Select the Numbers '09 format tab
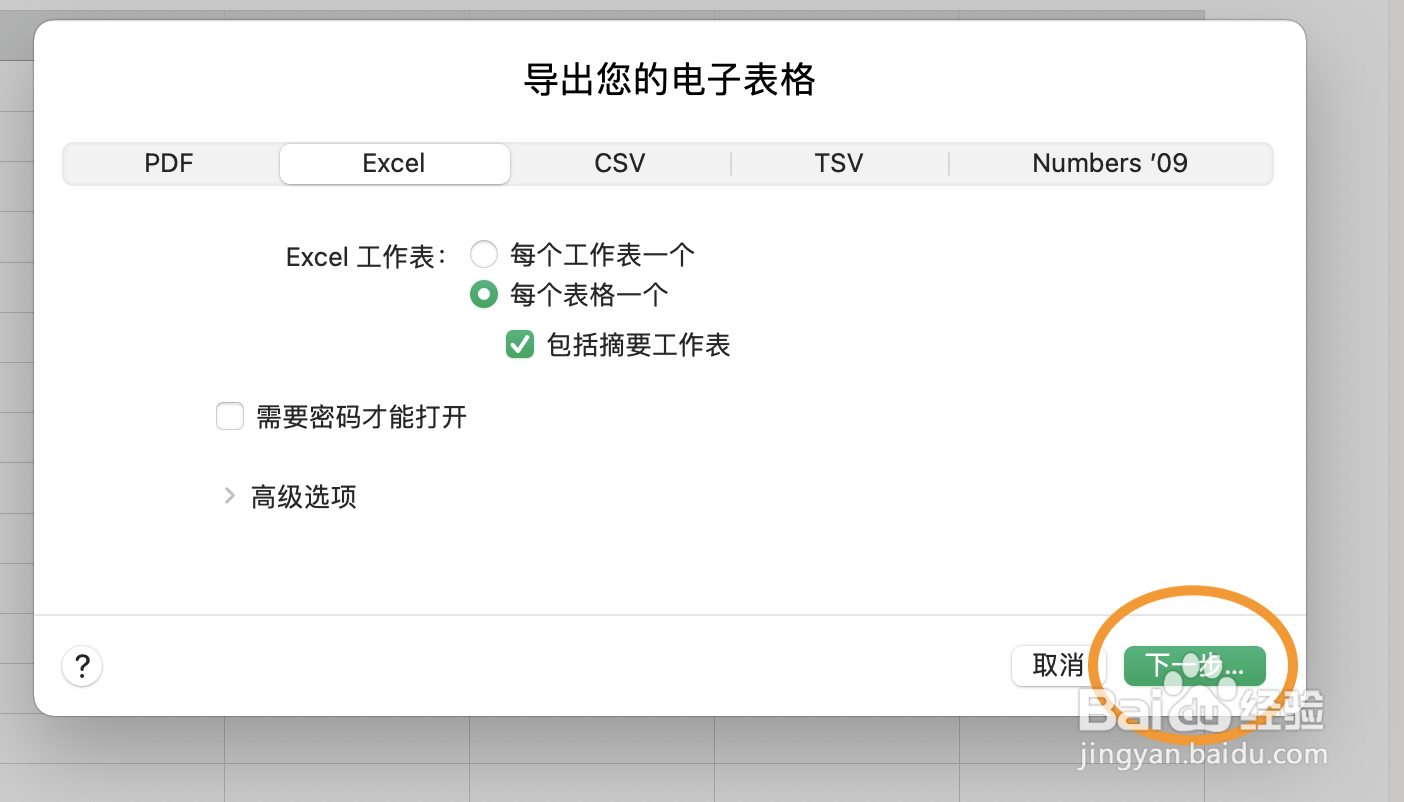The height and width of the screenshot is (802, 1404). tap(1110, 163)
